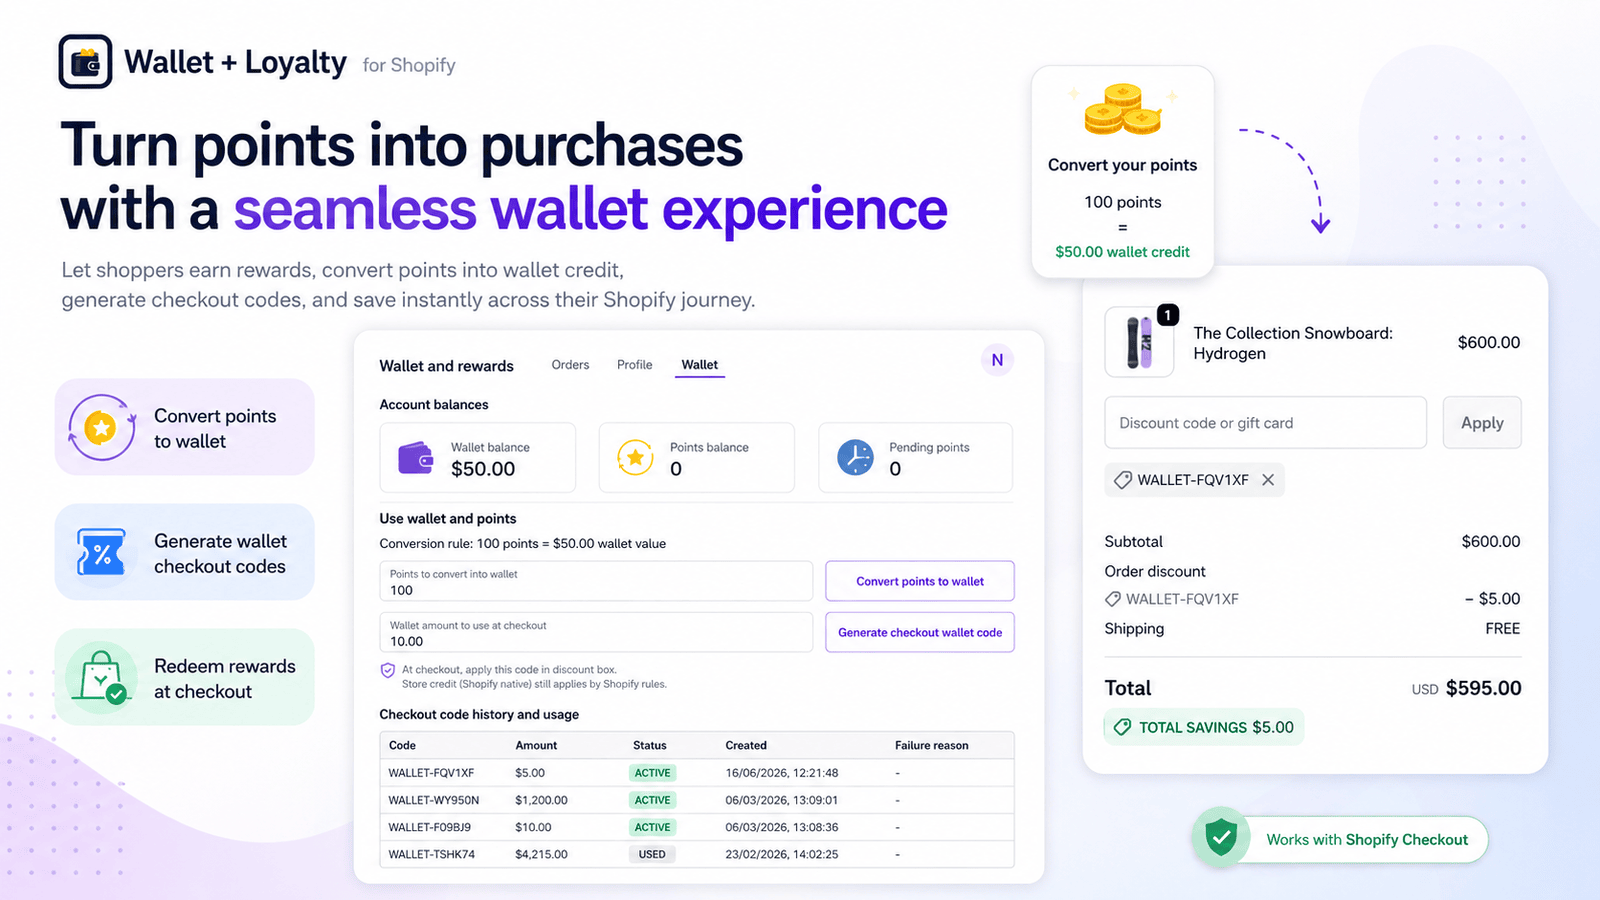Click the green shield checkmark icon

[x=1221, y=837]
